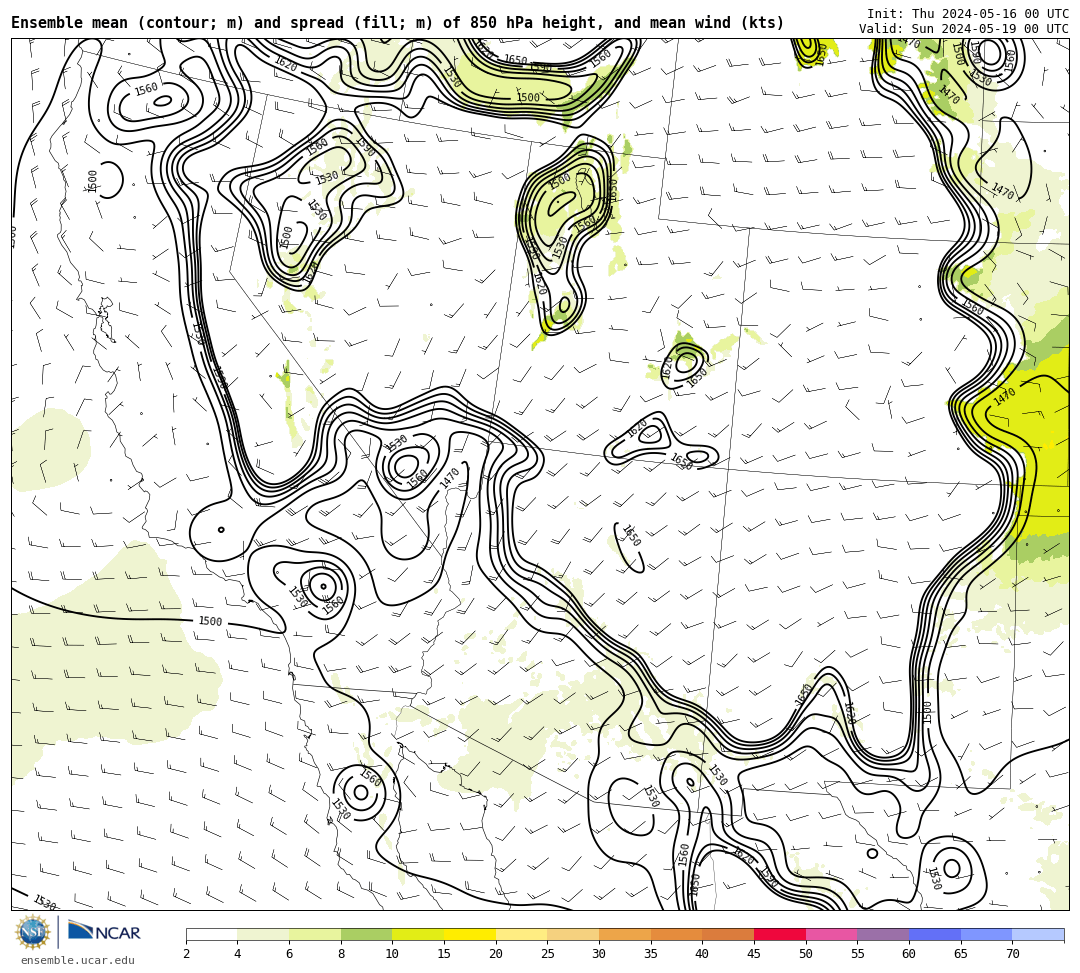The width and height of the screenshot is (1080, 973).
Task: Click the white 2-4 color bar segment
Action: [x=211, y=934]
